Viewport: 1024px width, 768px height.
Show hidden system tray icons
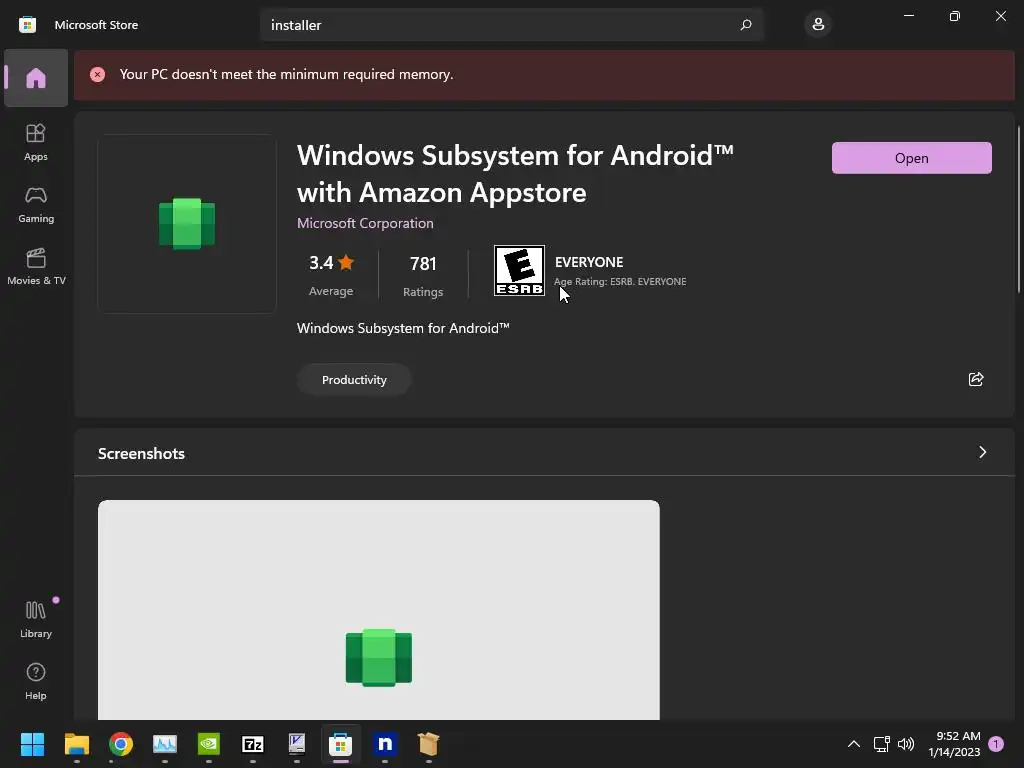(854, 744)
